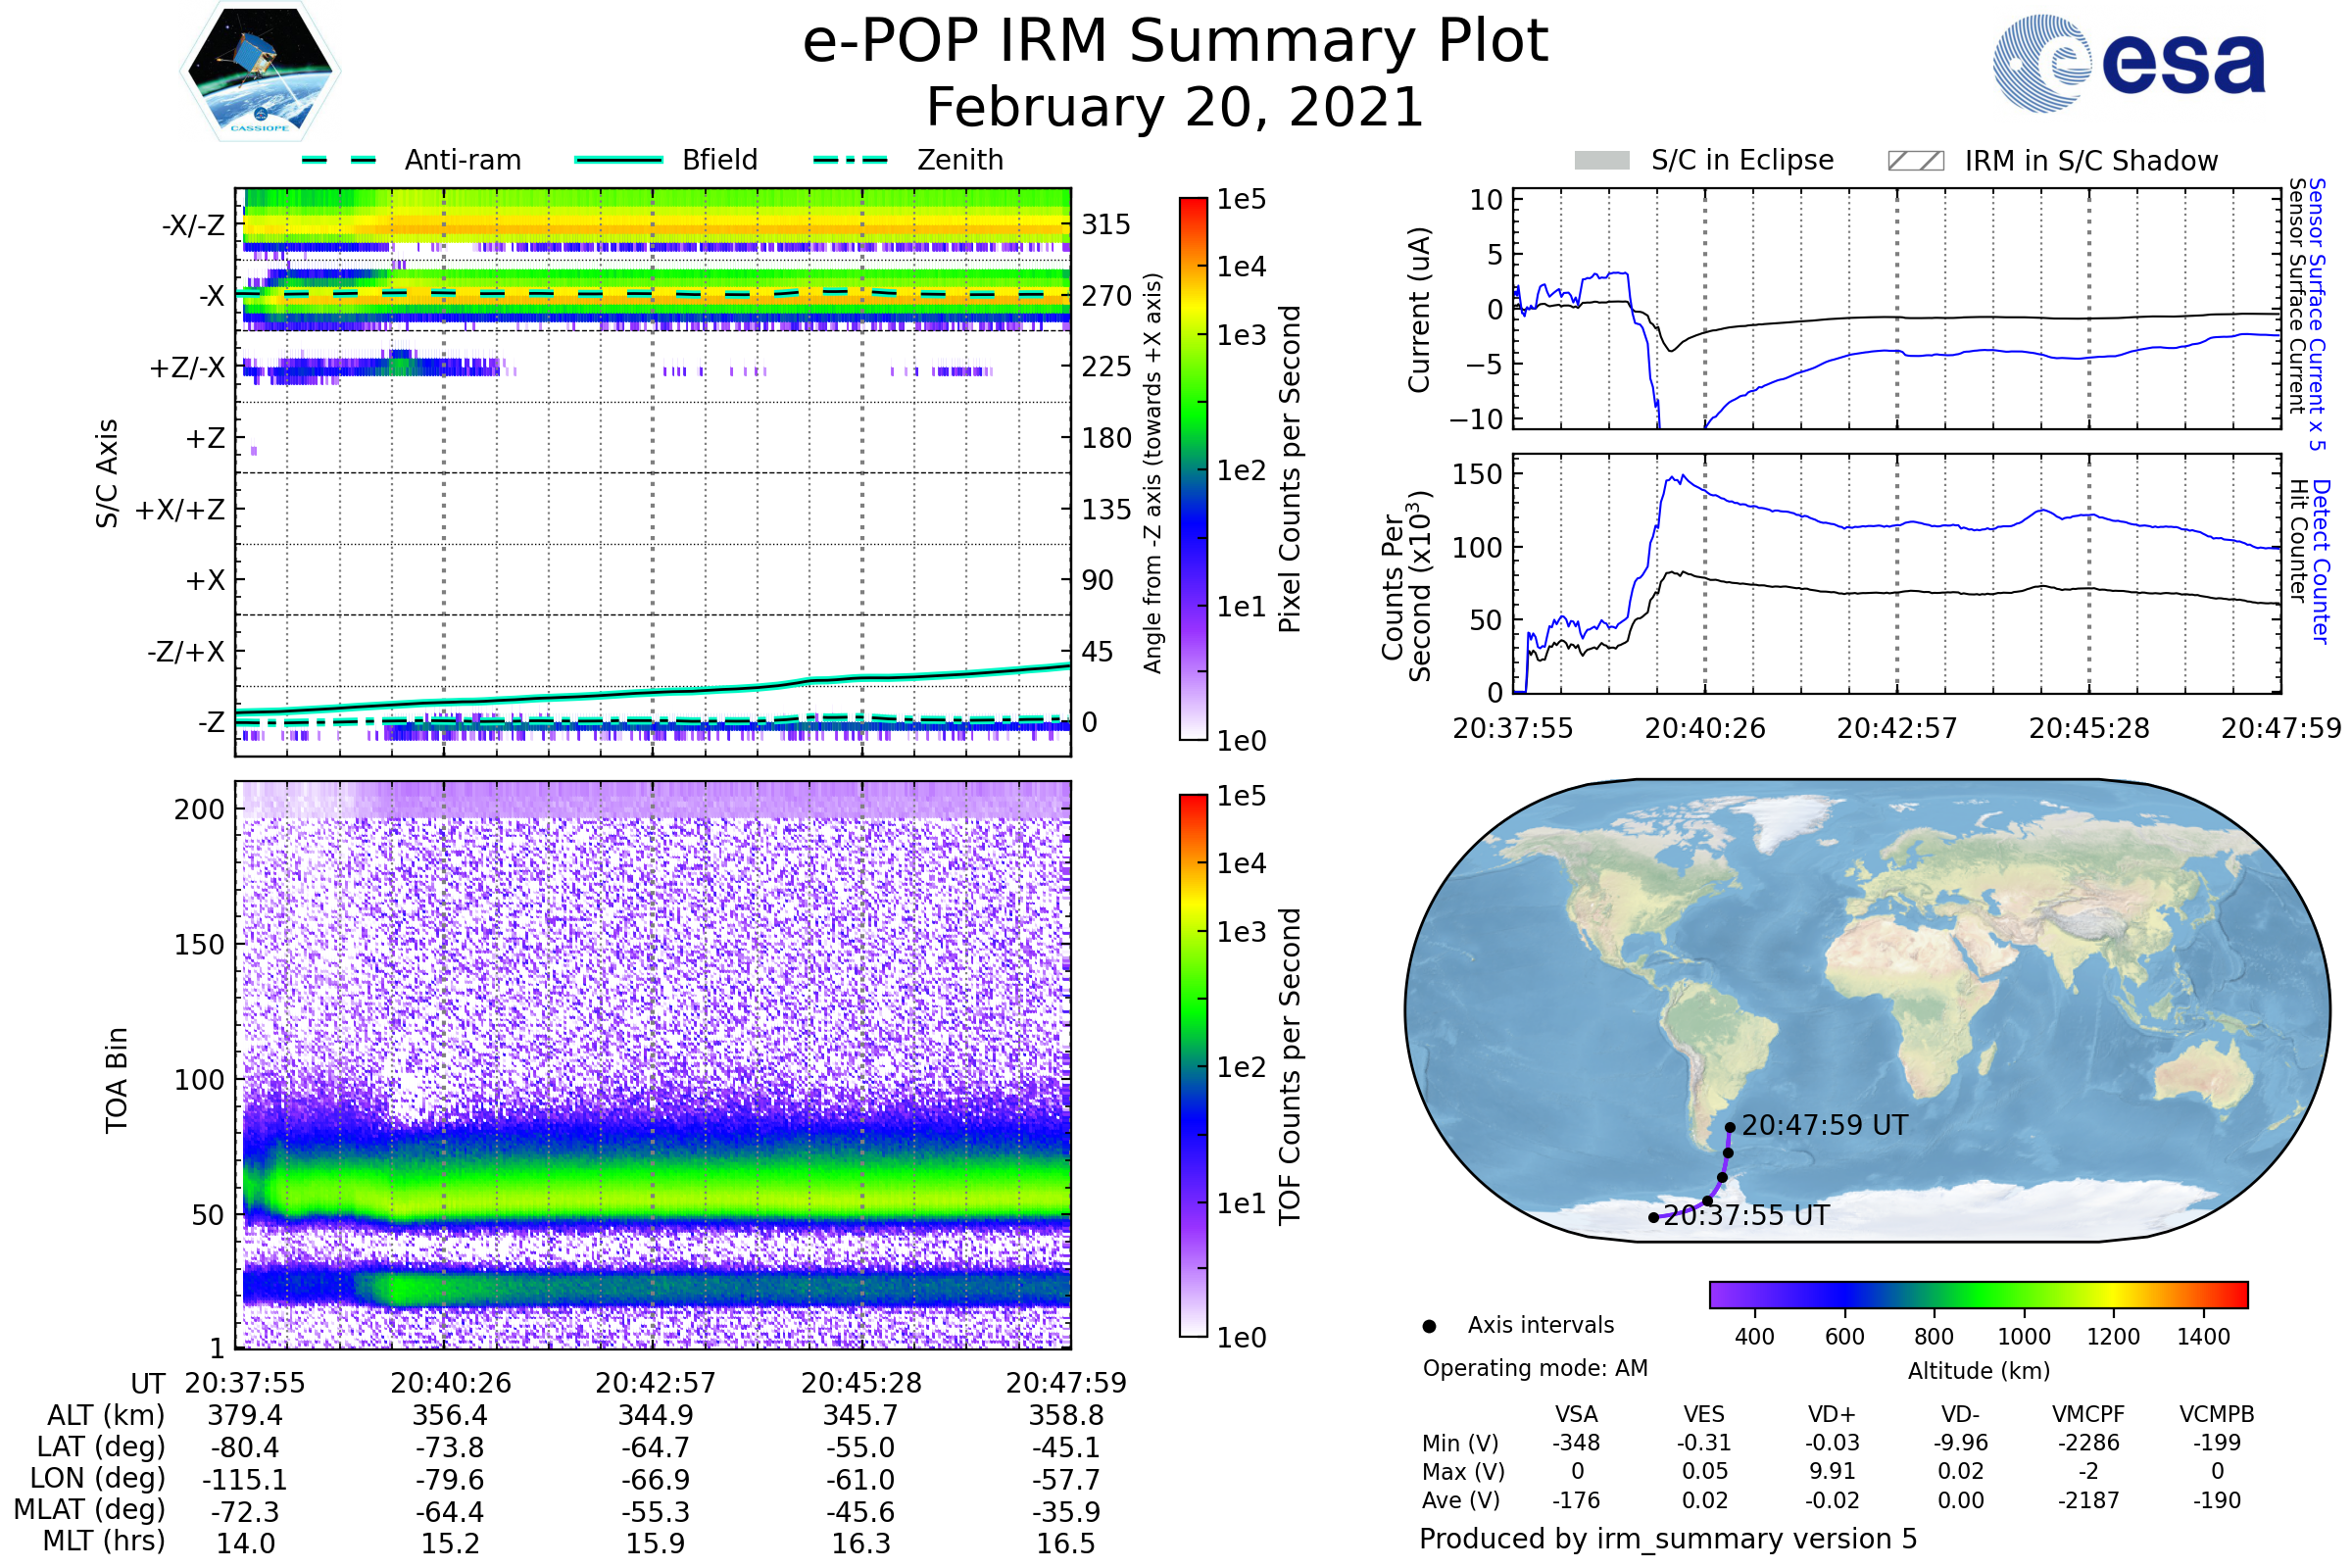The width and height of the screenshot is (2352, 1568).
Task: Click the CASSIOPE satellite mission logo
Action: (260, 72)
